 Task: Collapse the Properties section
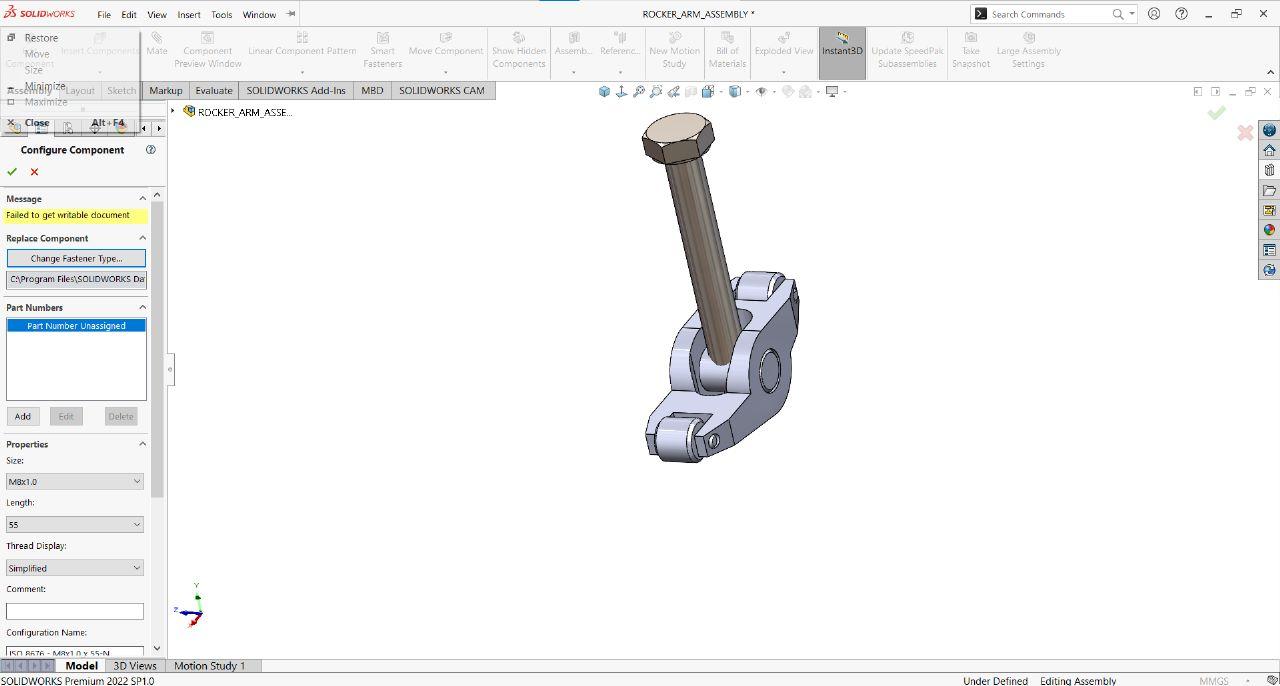pos(142,444)
